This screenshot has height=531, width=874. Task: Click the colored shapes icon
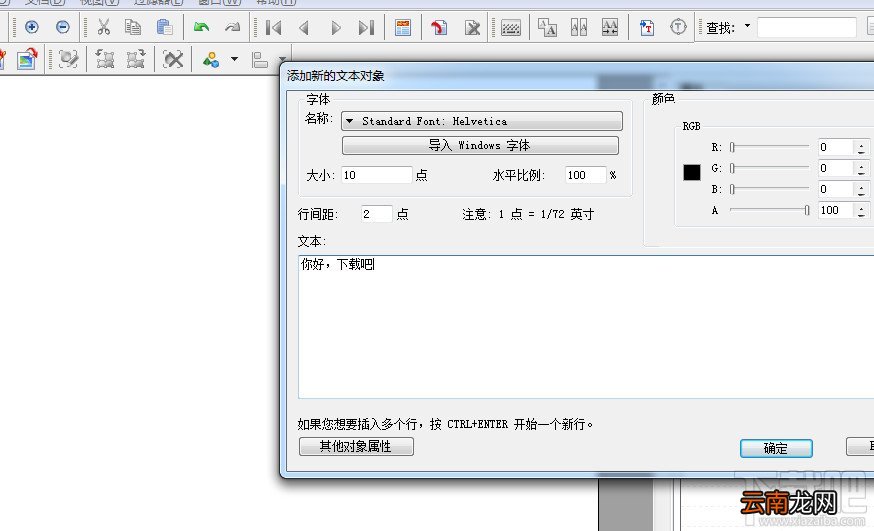[211, 59]
